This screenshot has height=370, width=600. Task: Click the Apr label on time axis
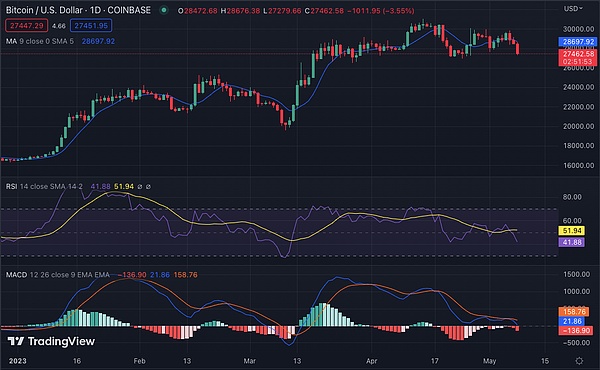pyautogui.click(x=372, y=361)
